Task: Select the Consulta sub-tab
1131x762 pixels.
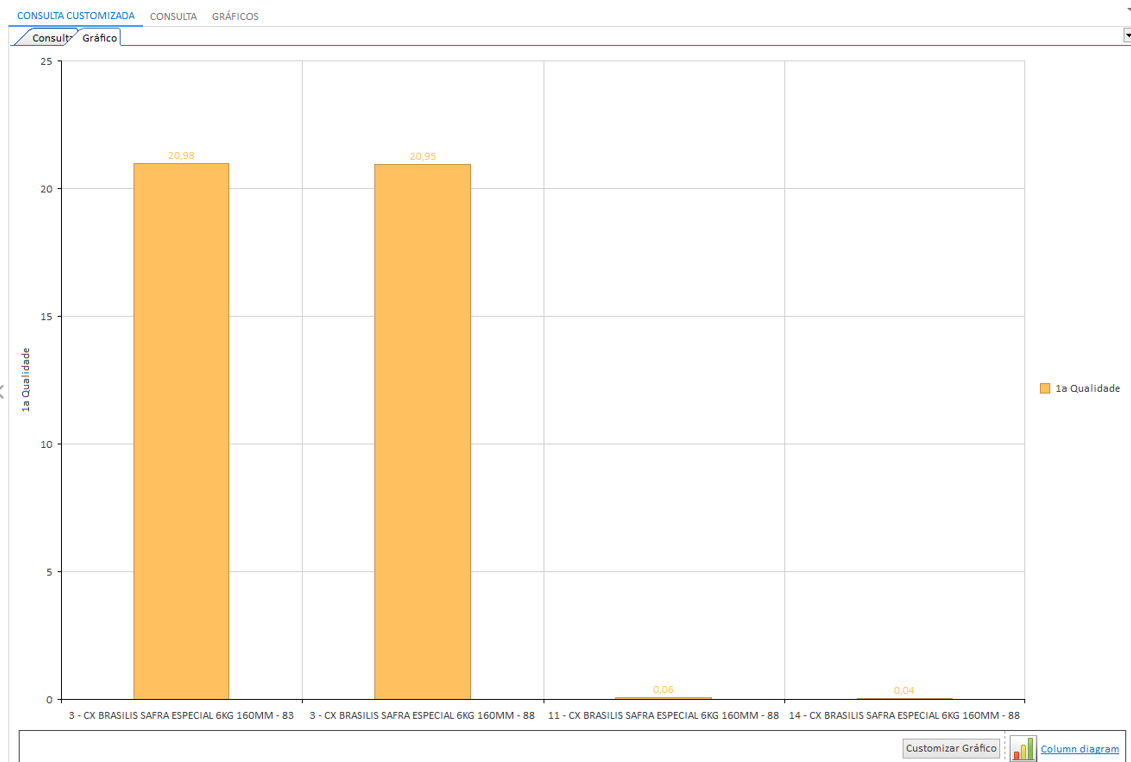Action: (49, 38)
